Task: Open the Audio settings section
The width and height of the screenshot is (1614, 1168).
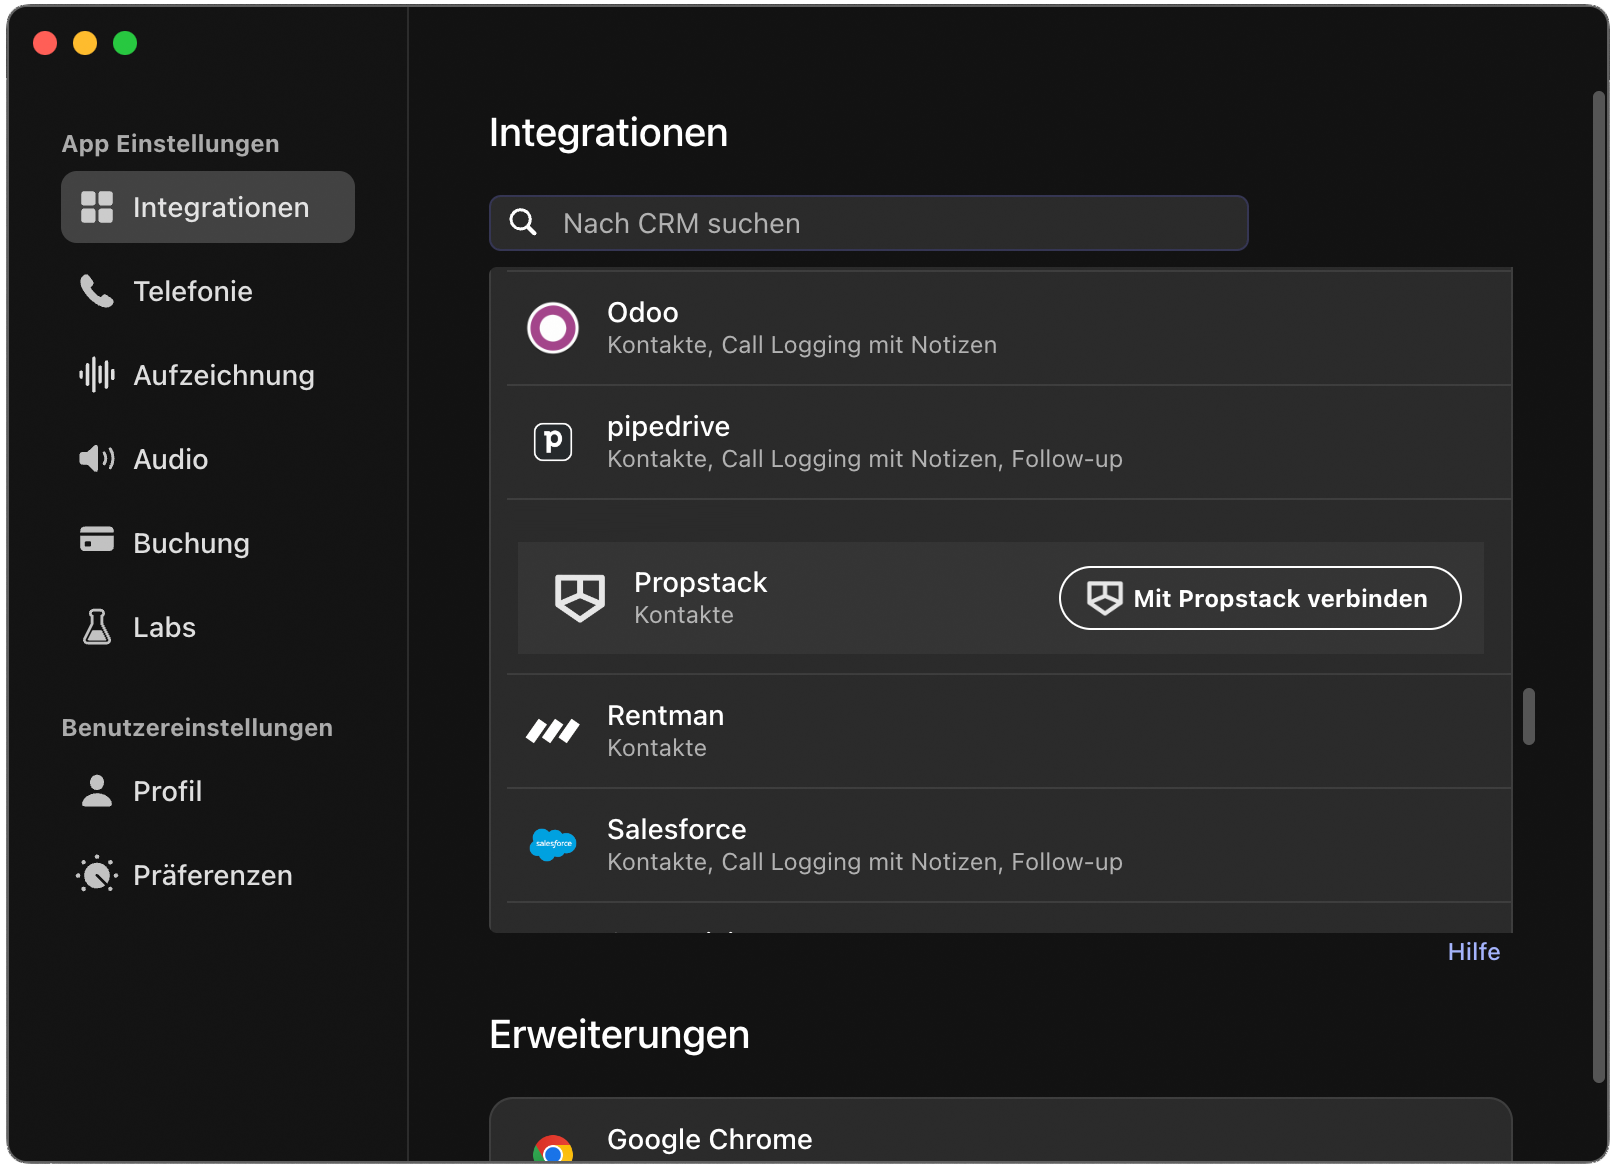Action: click(208, 459)
